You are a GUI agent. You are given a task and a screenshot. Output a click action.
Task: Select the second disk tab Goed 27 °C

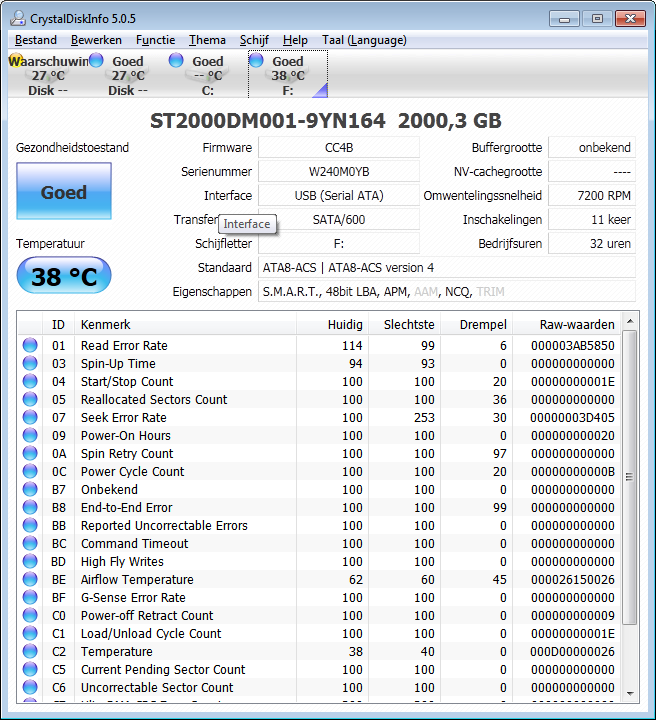[x=128, y=75]
